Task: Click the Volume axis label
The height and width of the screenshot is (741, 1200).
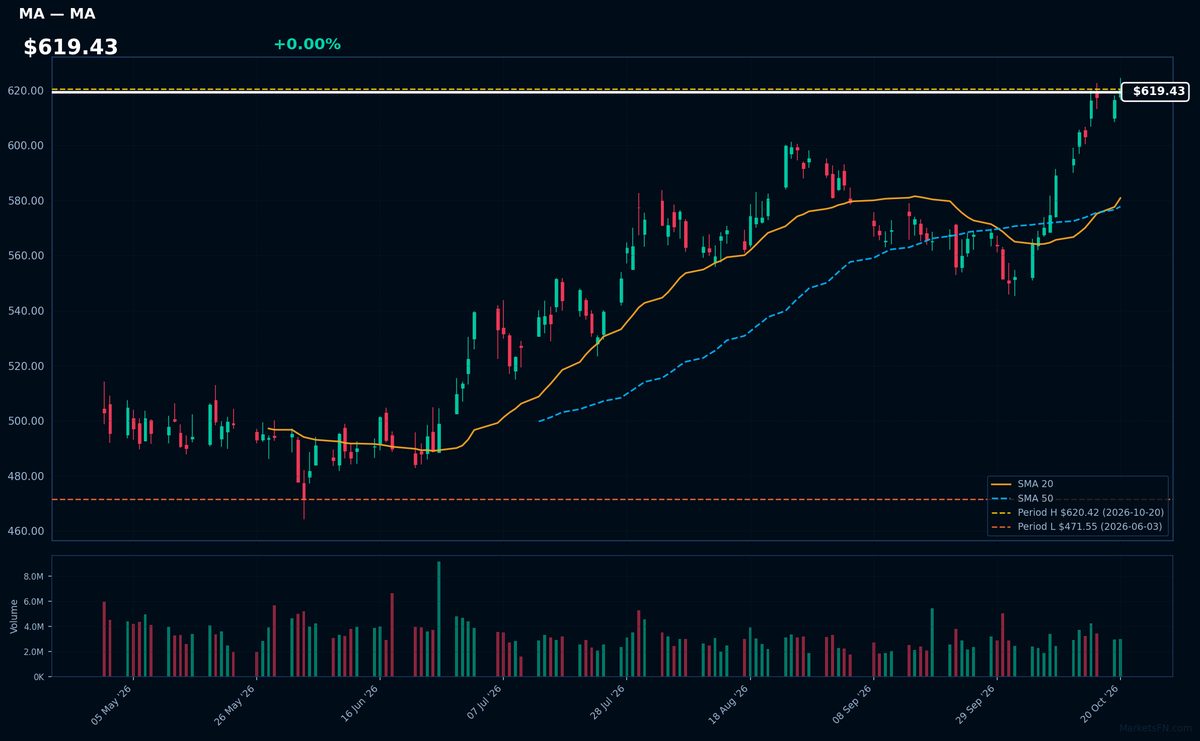Action: (14, 616)
